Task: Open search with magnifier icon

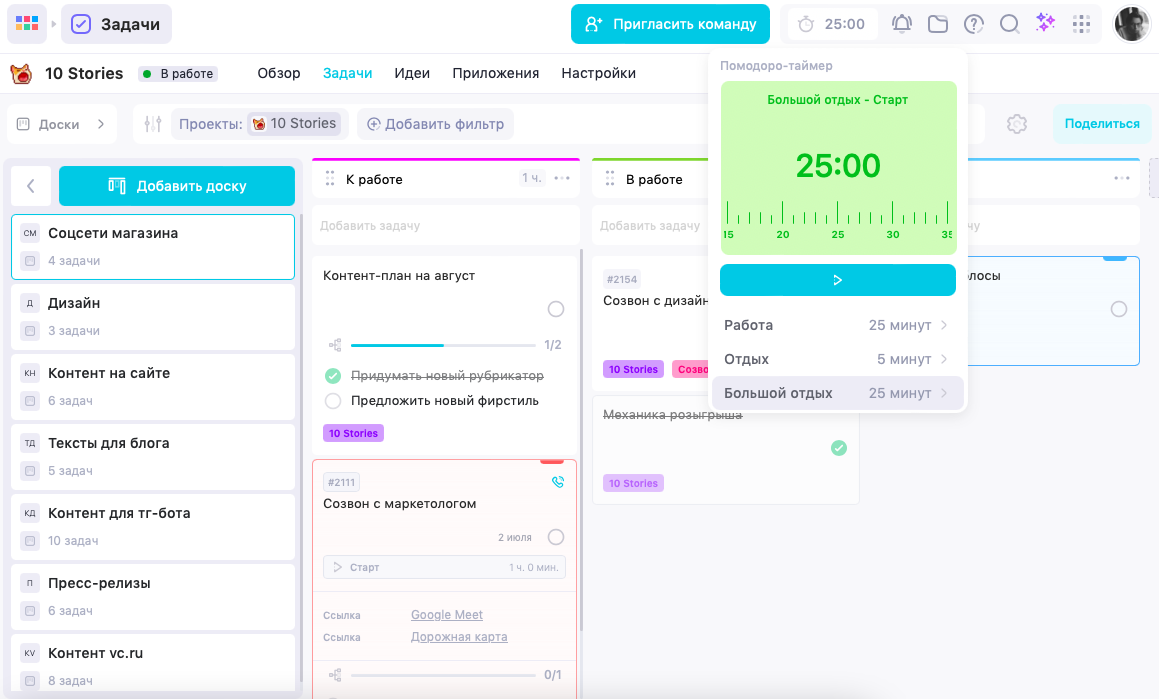Action: [x=1010, y=24]
